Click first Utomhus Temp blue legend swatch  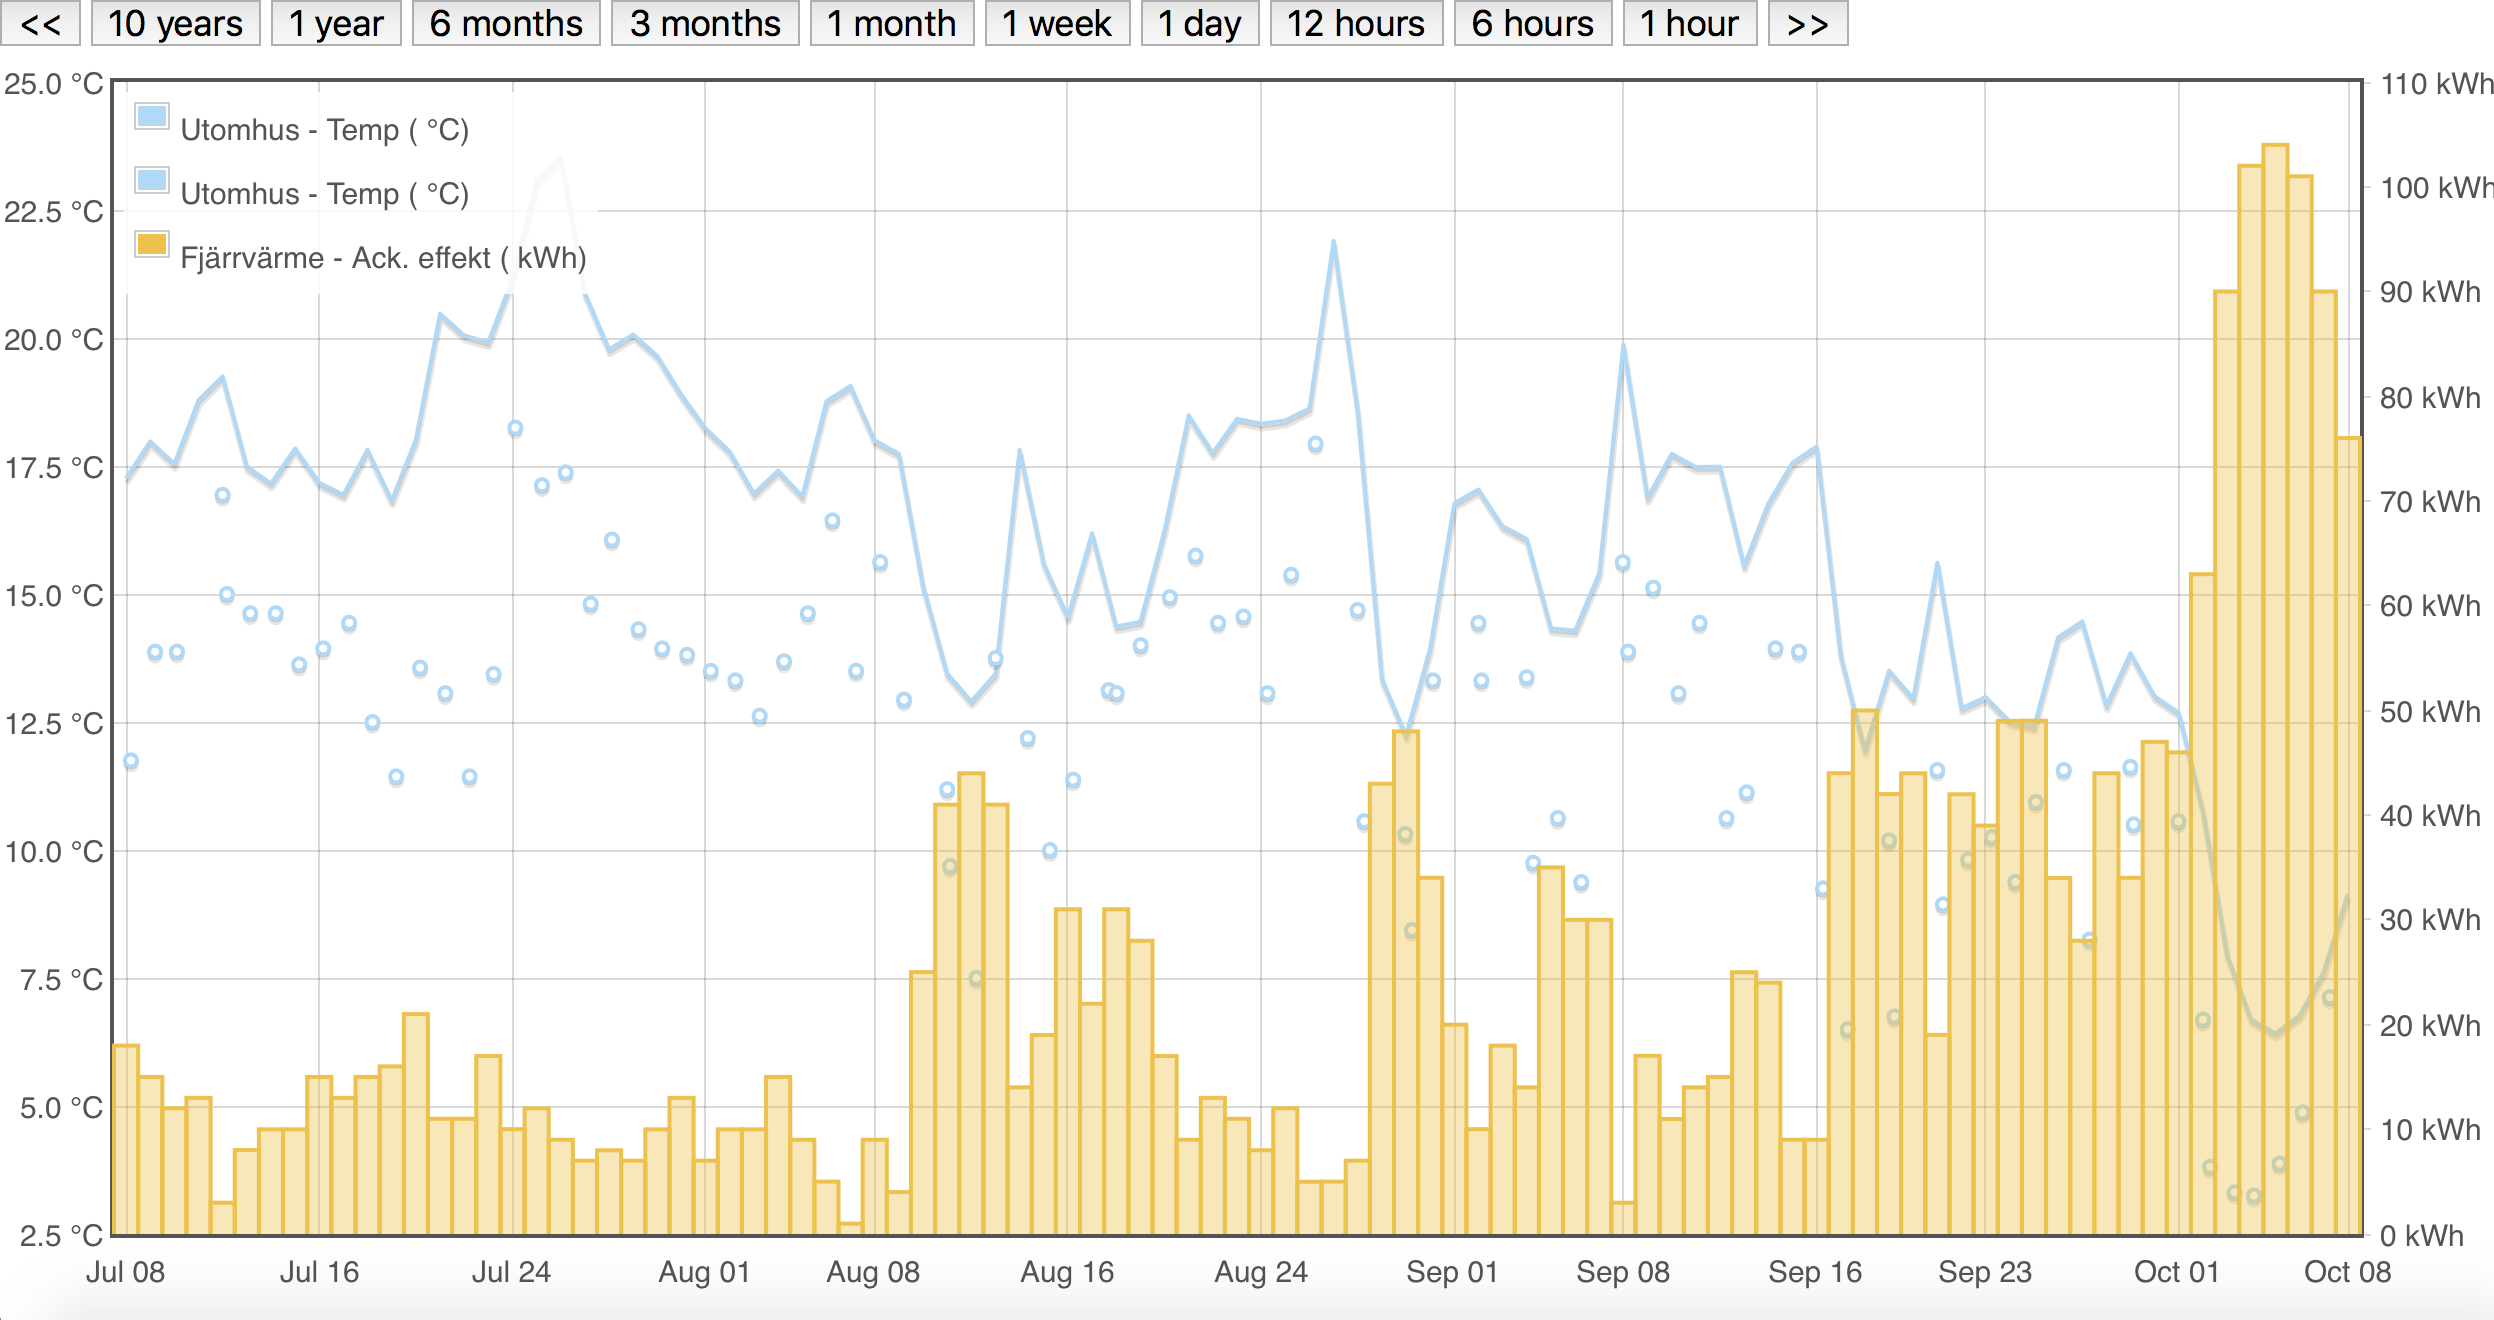[x=152, y=116]
